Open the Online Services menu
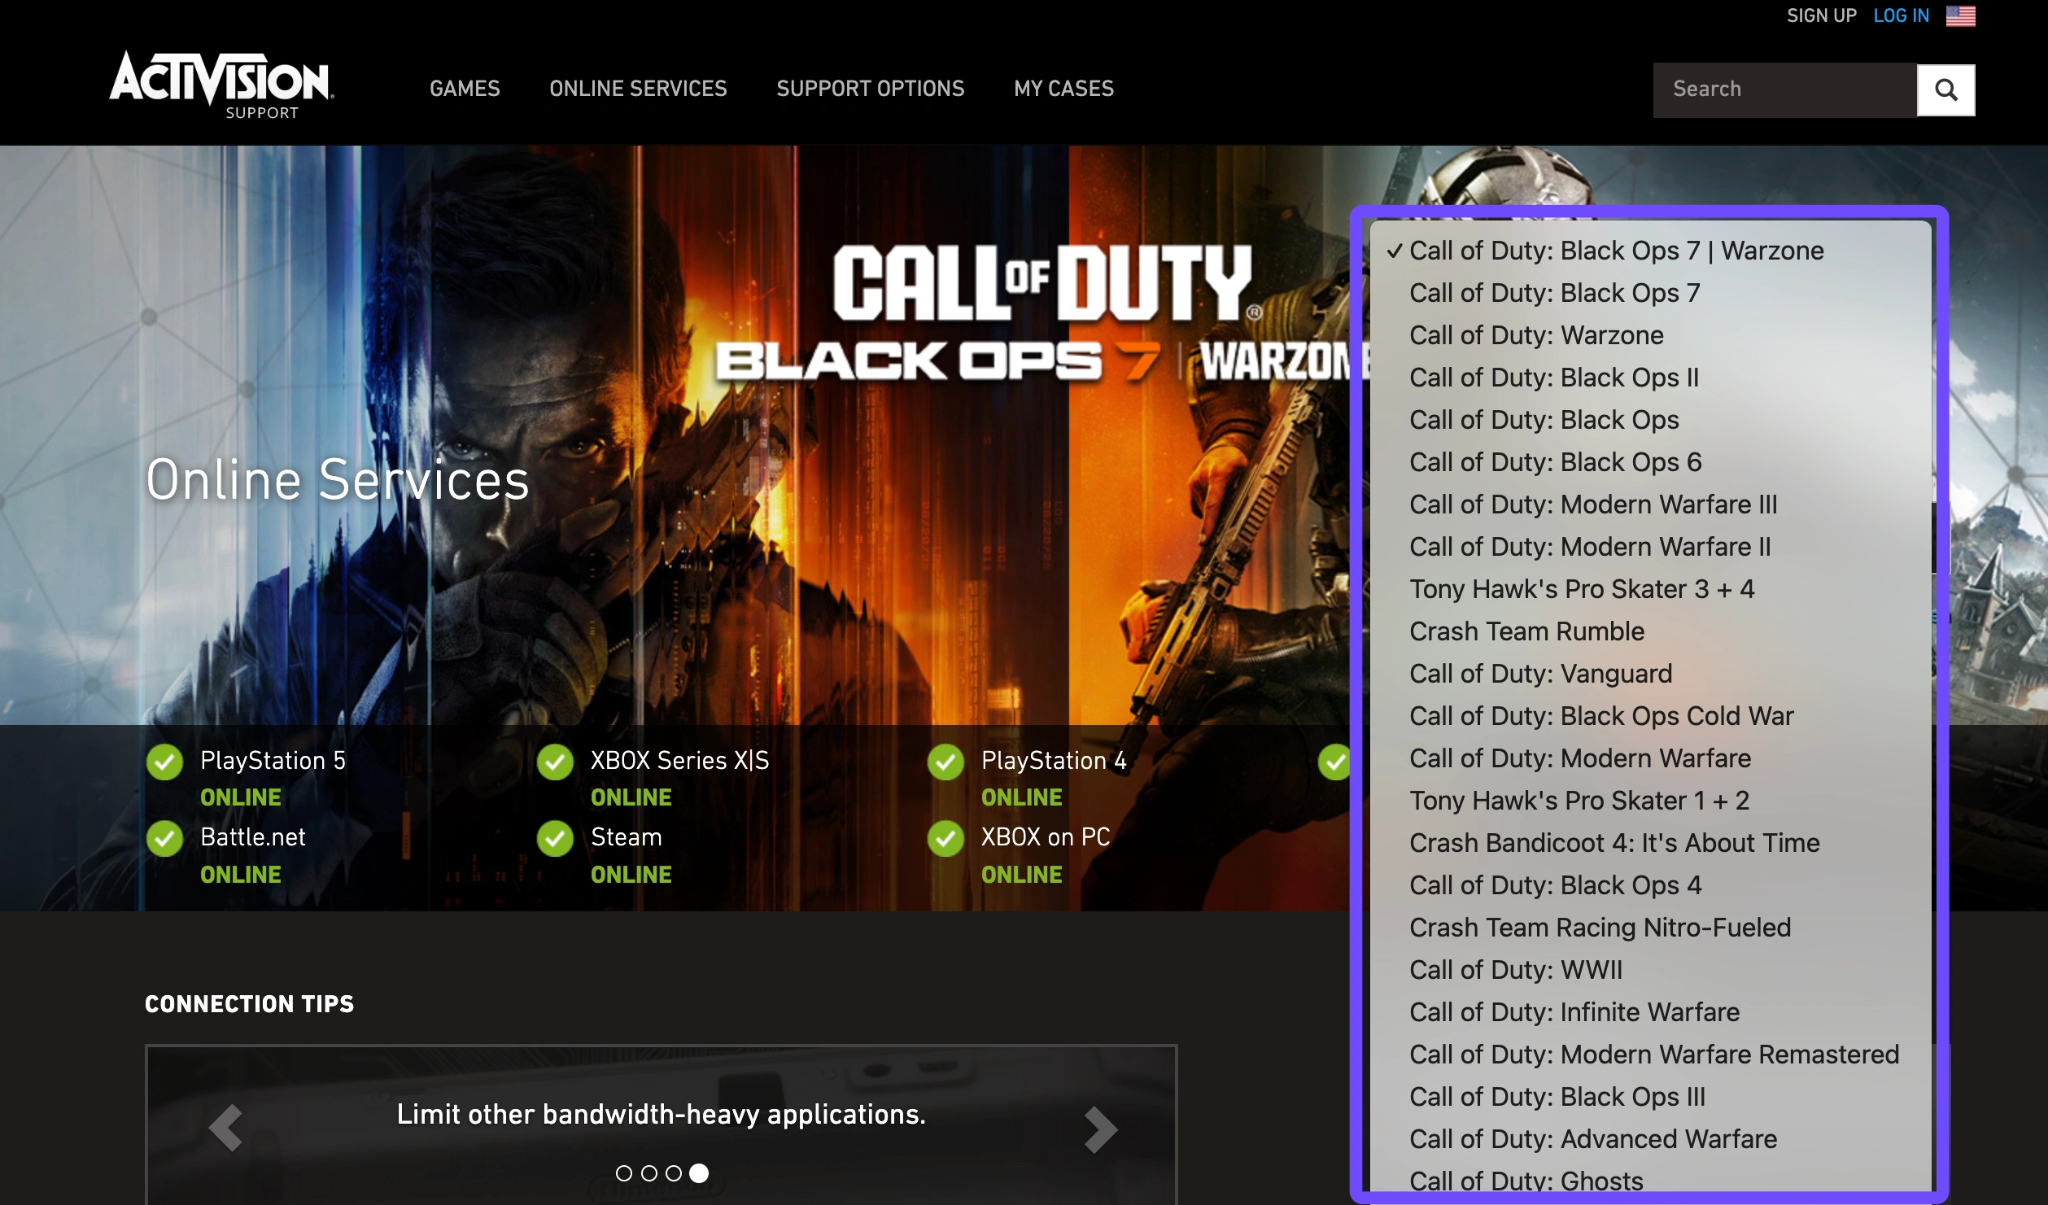This screenshot has height=1205, width=2048. point(638,89)
